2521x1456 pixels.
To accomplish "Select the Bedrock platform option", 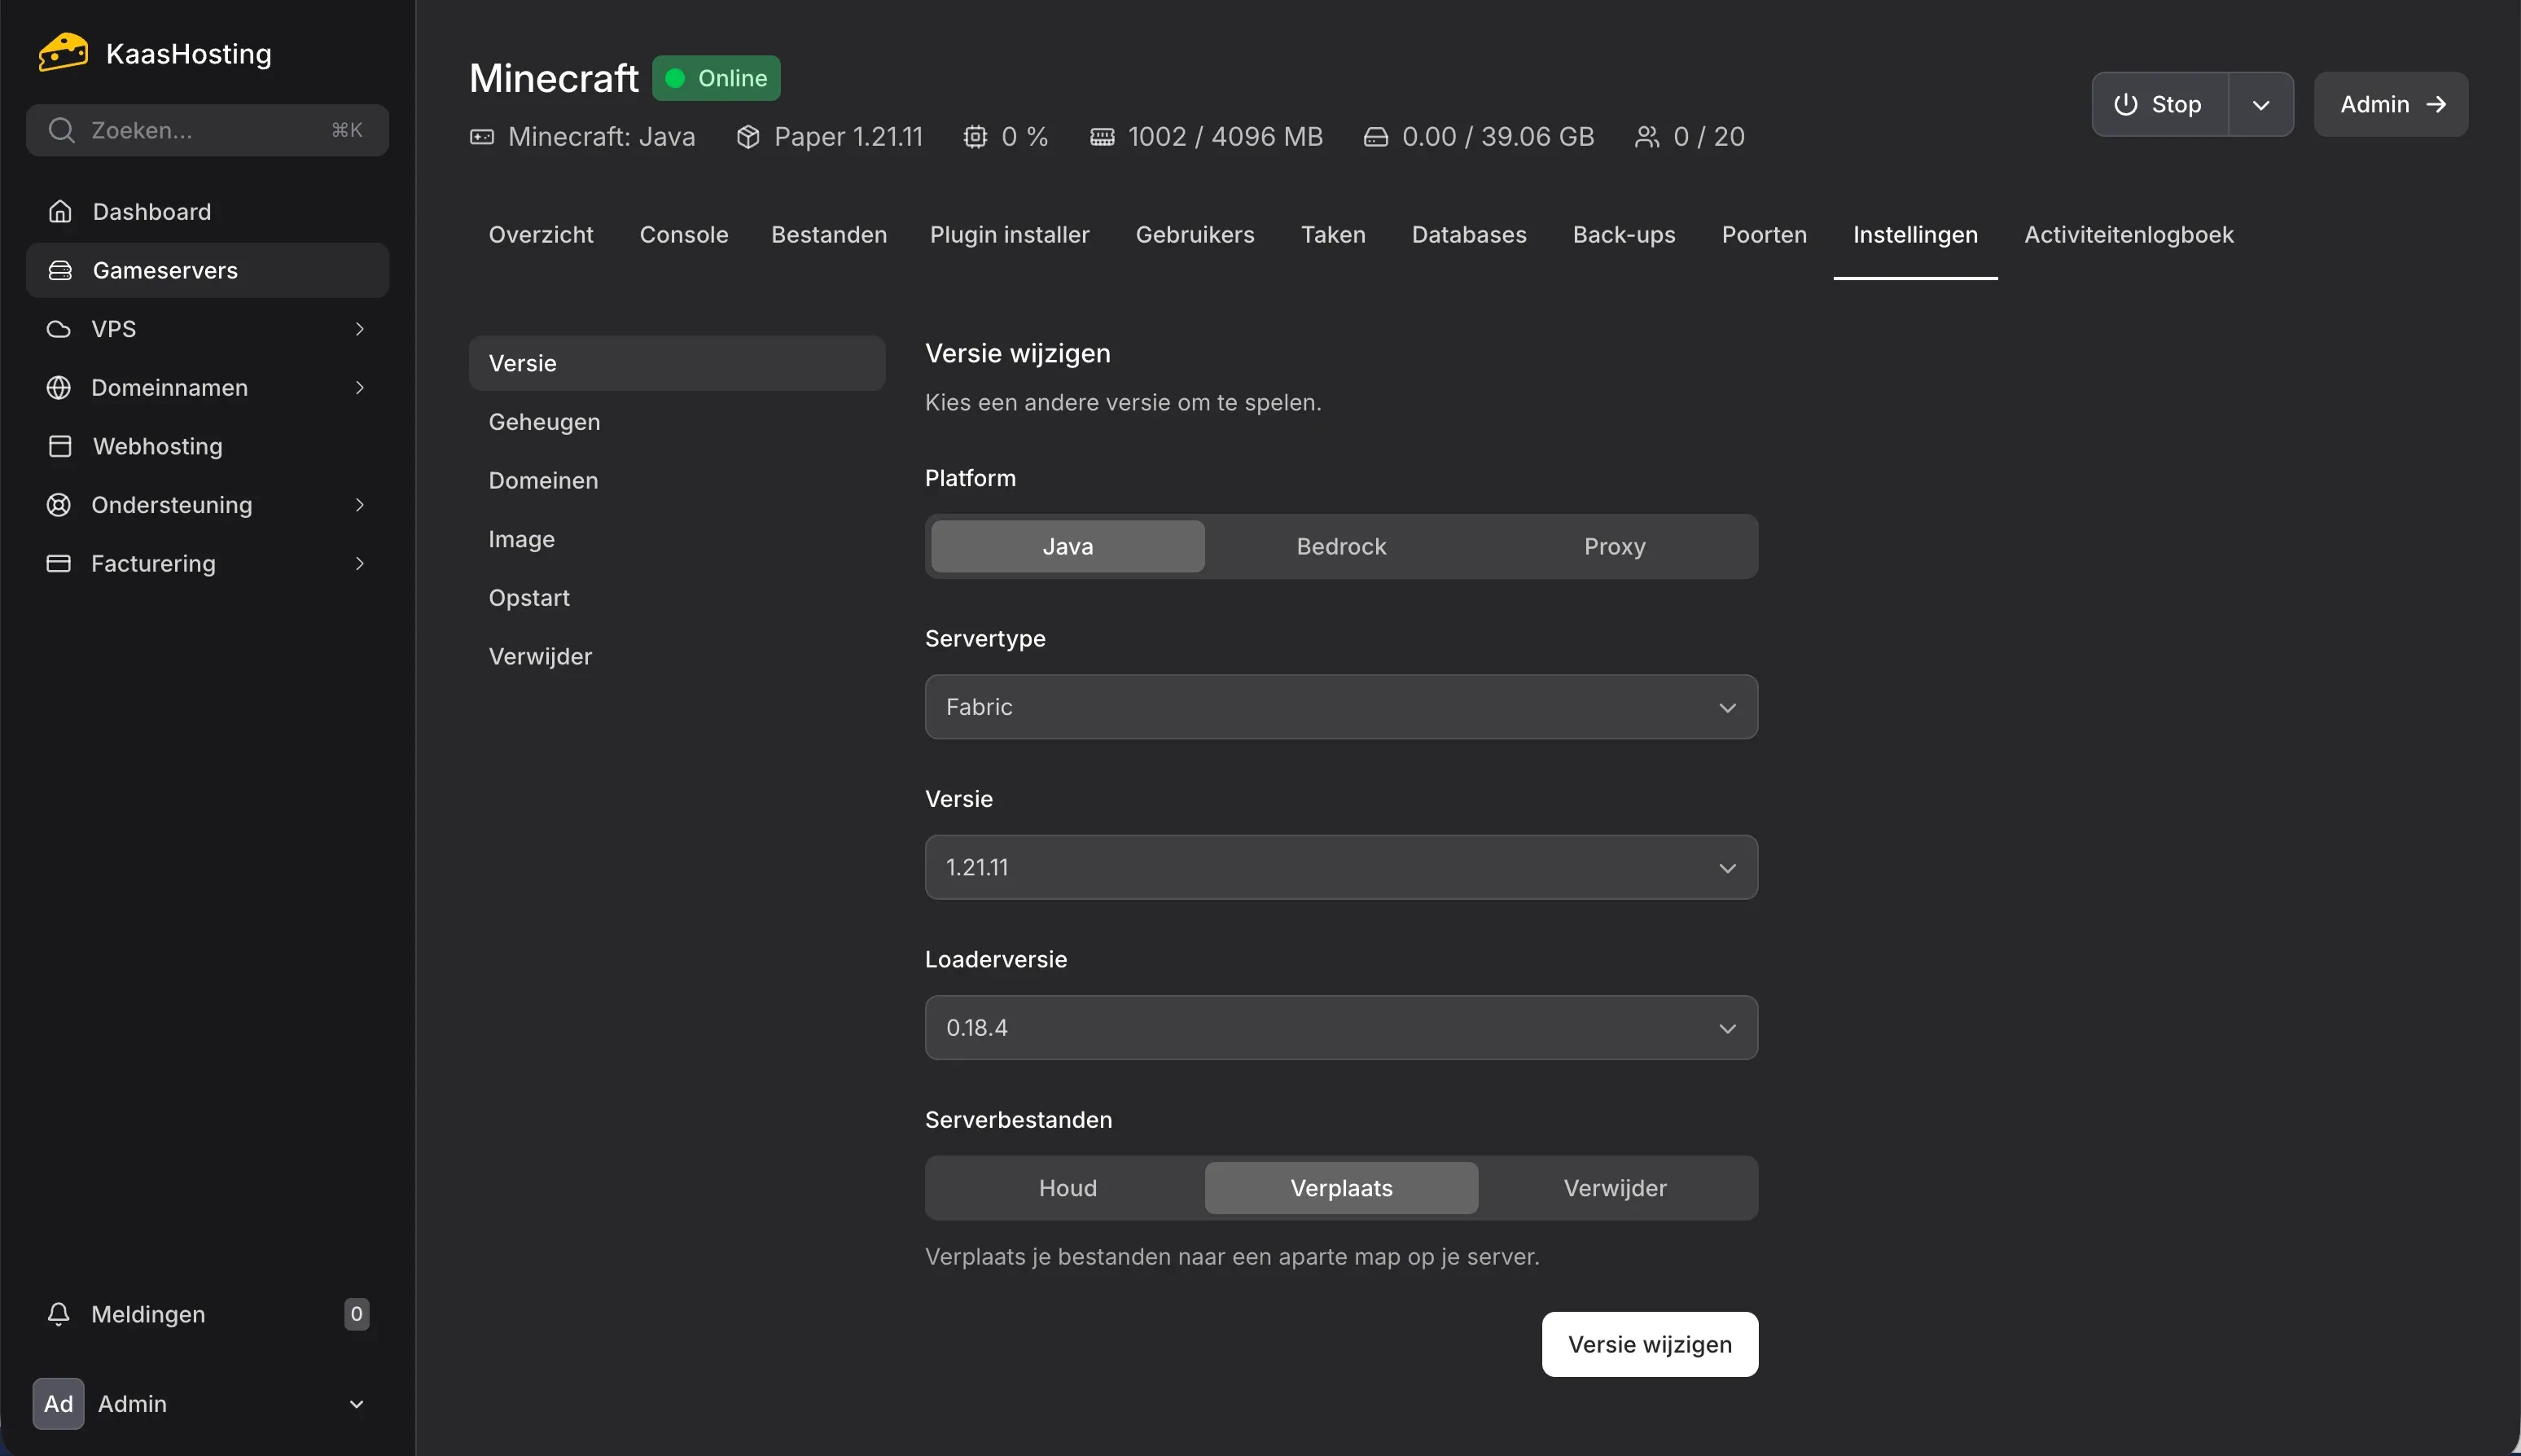I will (1340, 546).
